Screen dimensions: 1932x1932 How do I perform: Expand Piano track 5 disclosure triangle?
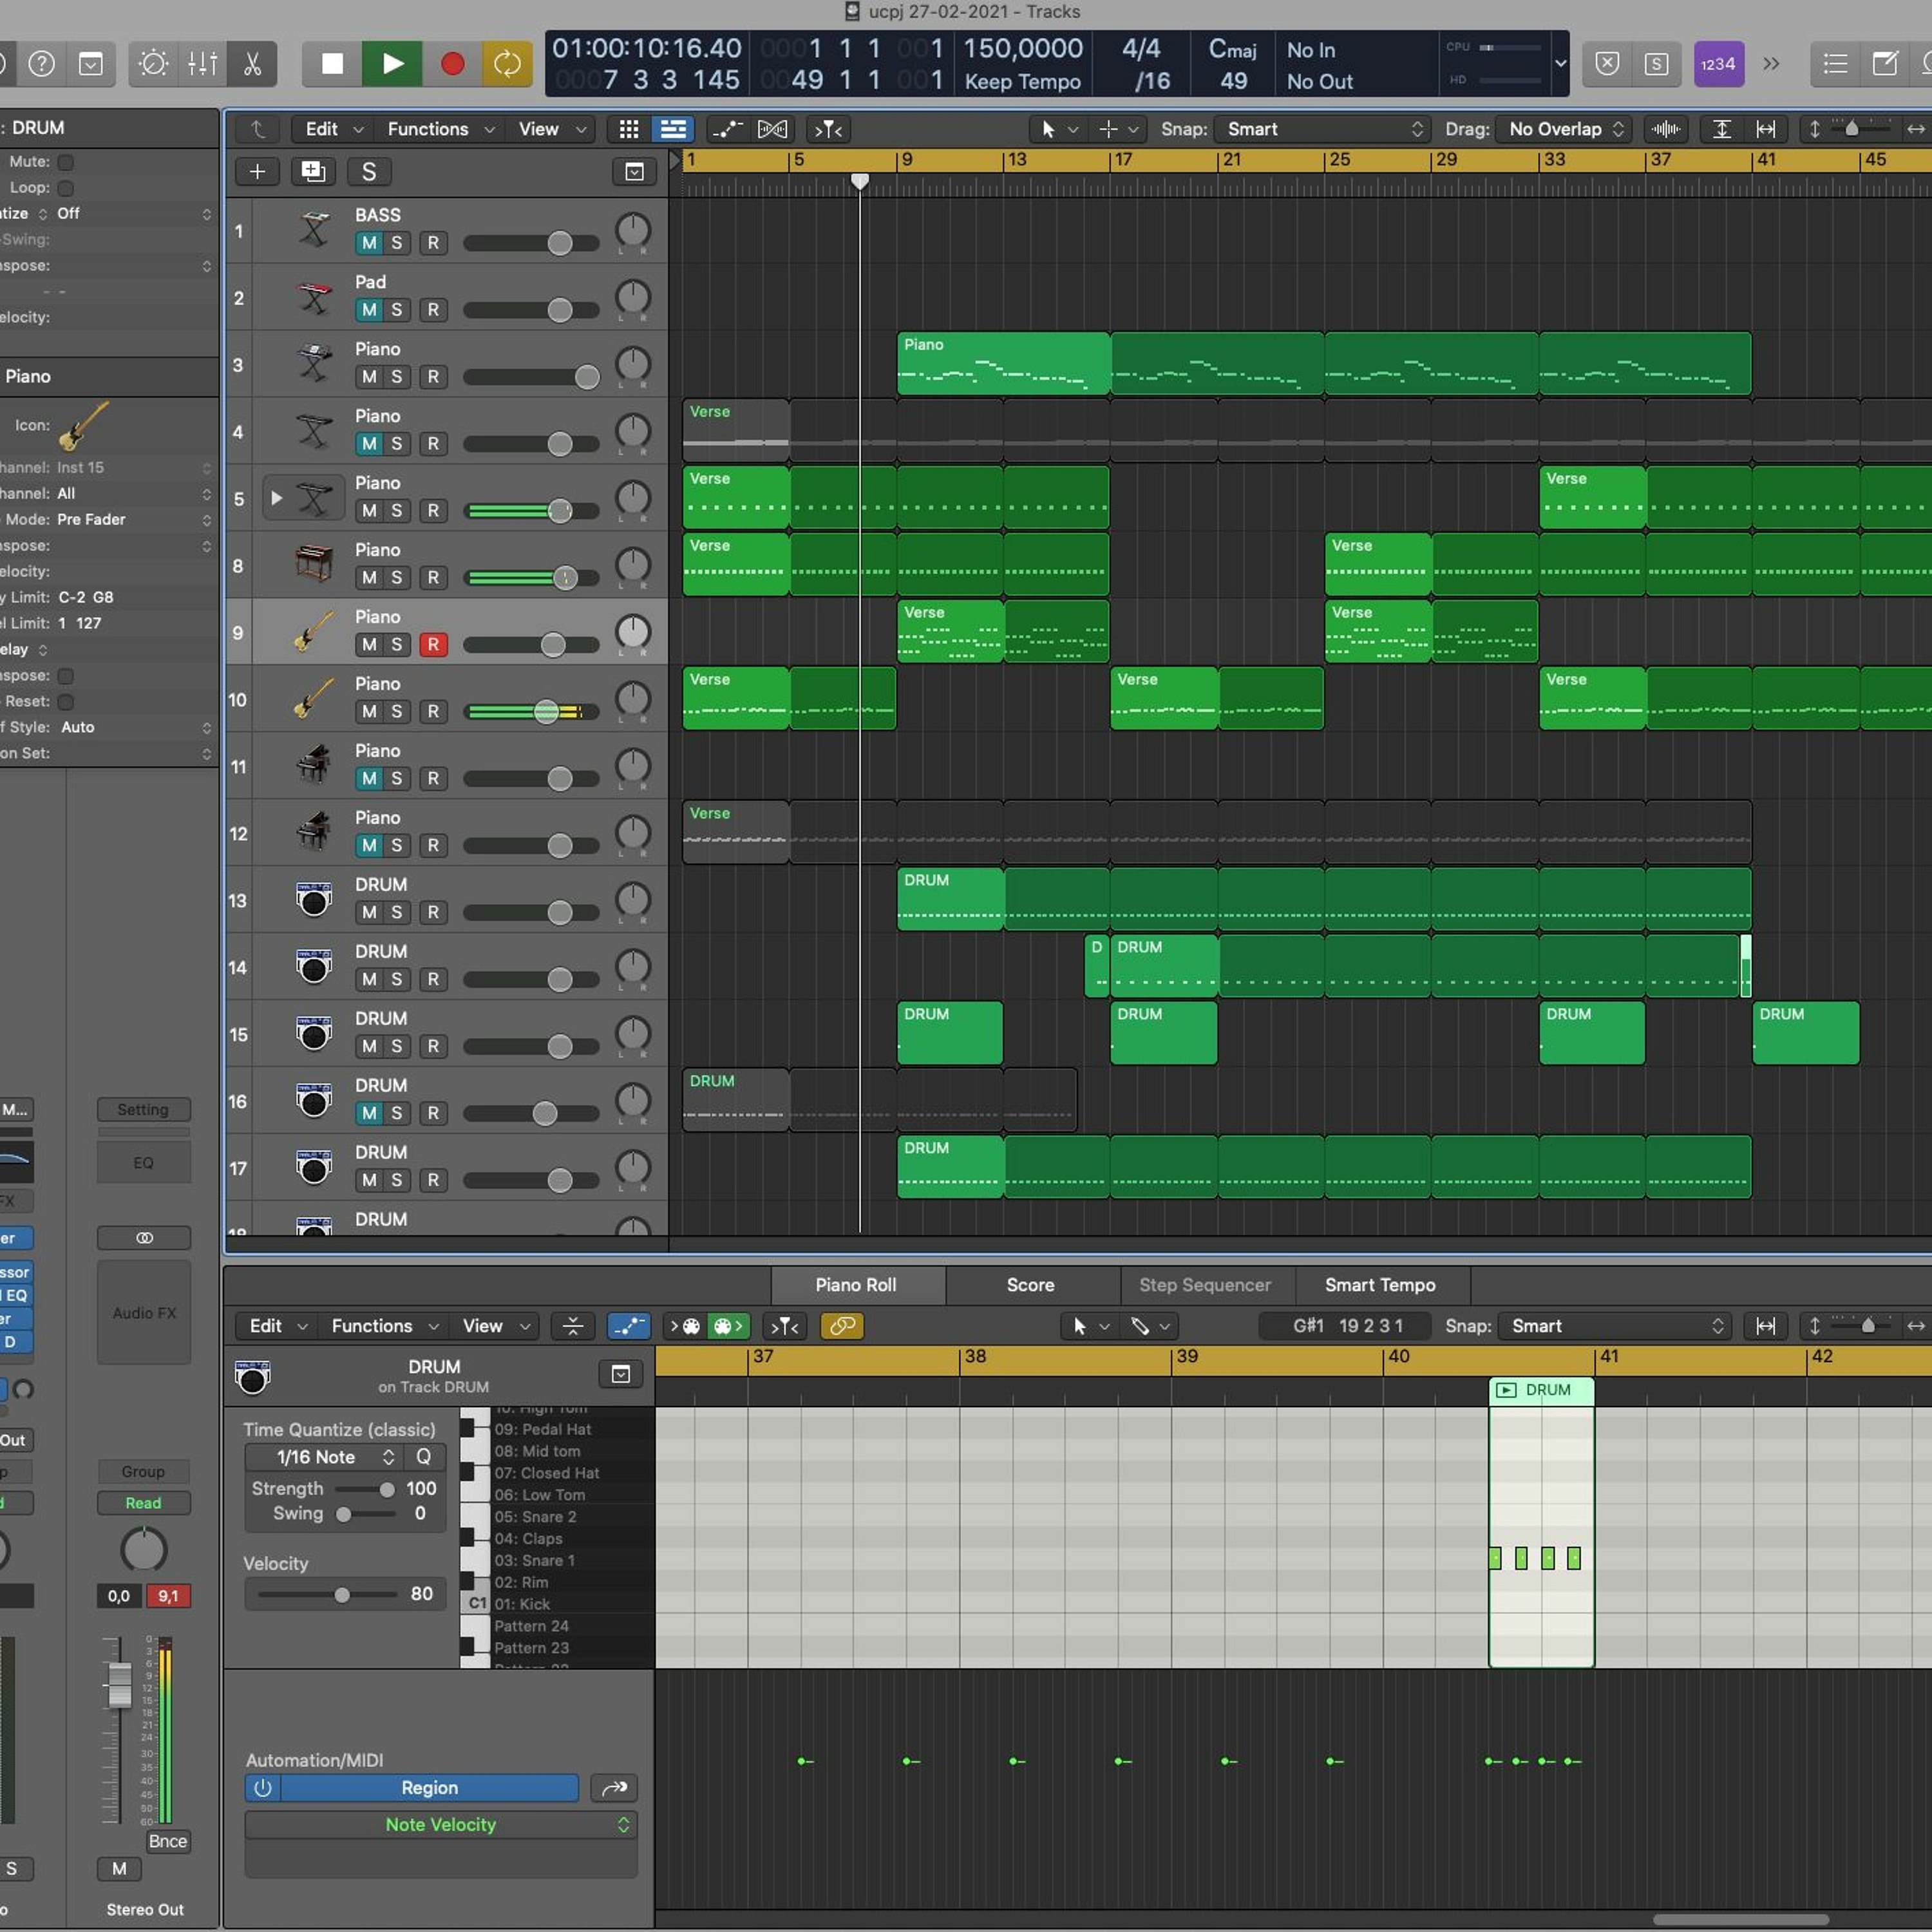[277, 498]
